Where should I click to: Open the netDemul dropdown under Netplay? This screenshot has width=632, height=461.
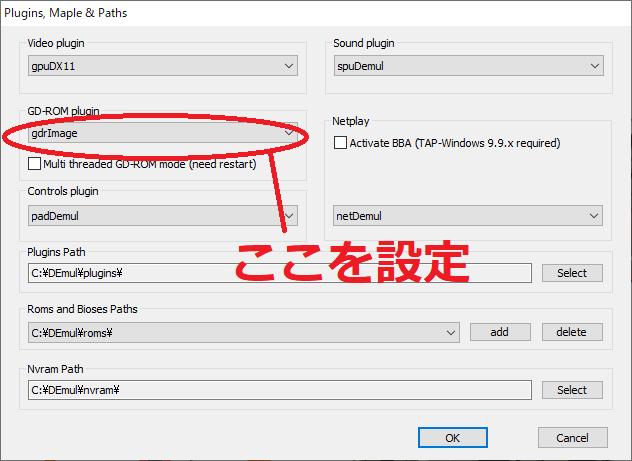(x=468, y=216)
